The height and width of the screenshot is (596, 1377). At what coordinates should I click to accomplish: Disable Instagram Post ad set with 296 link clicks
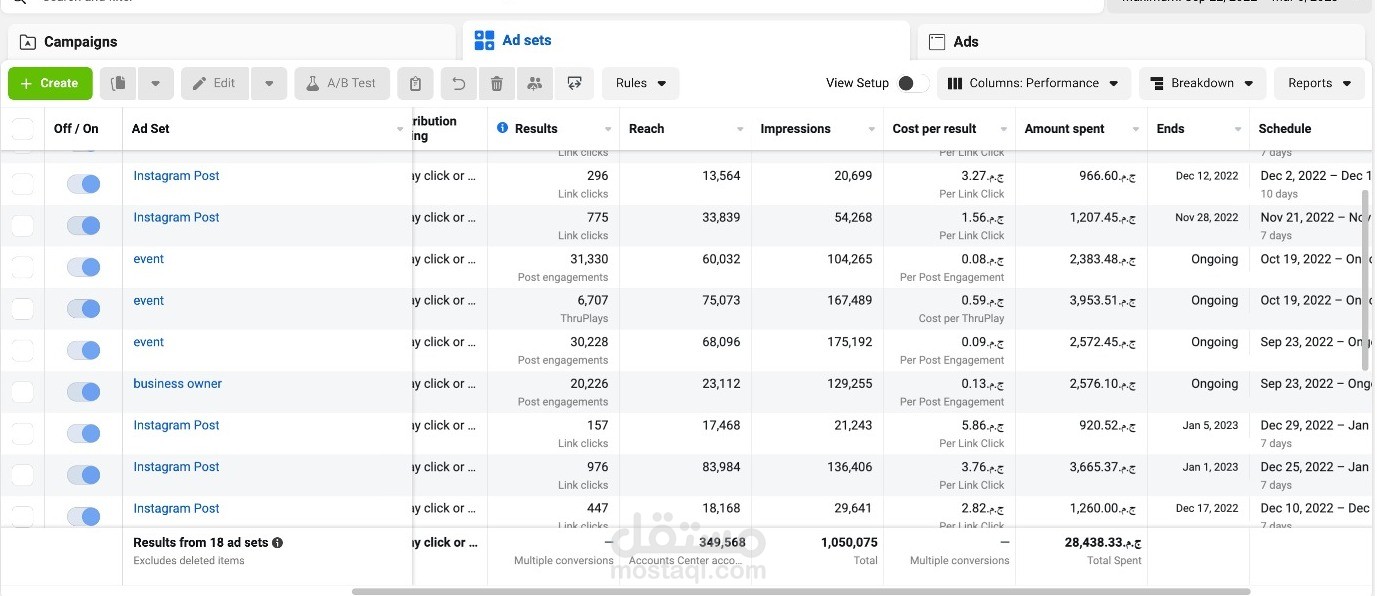[83, 184]
